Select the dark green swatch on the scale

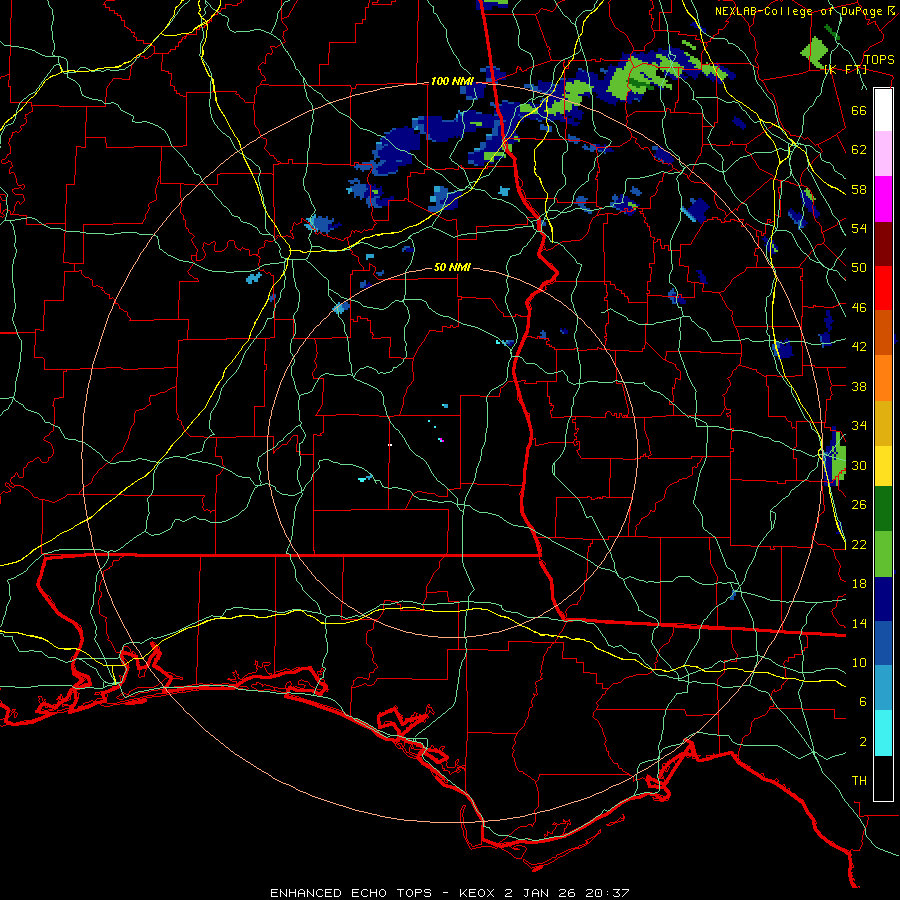coord(883,509)
